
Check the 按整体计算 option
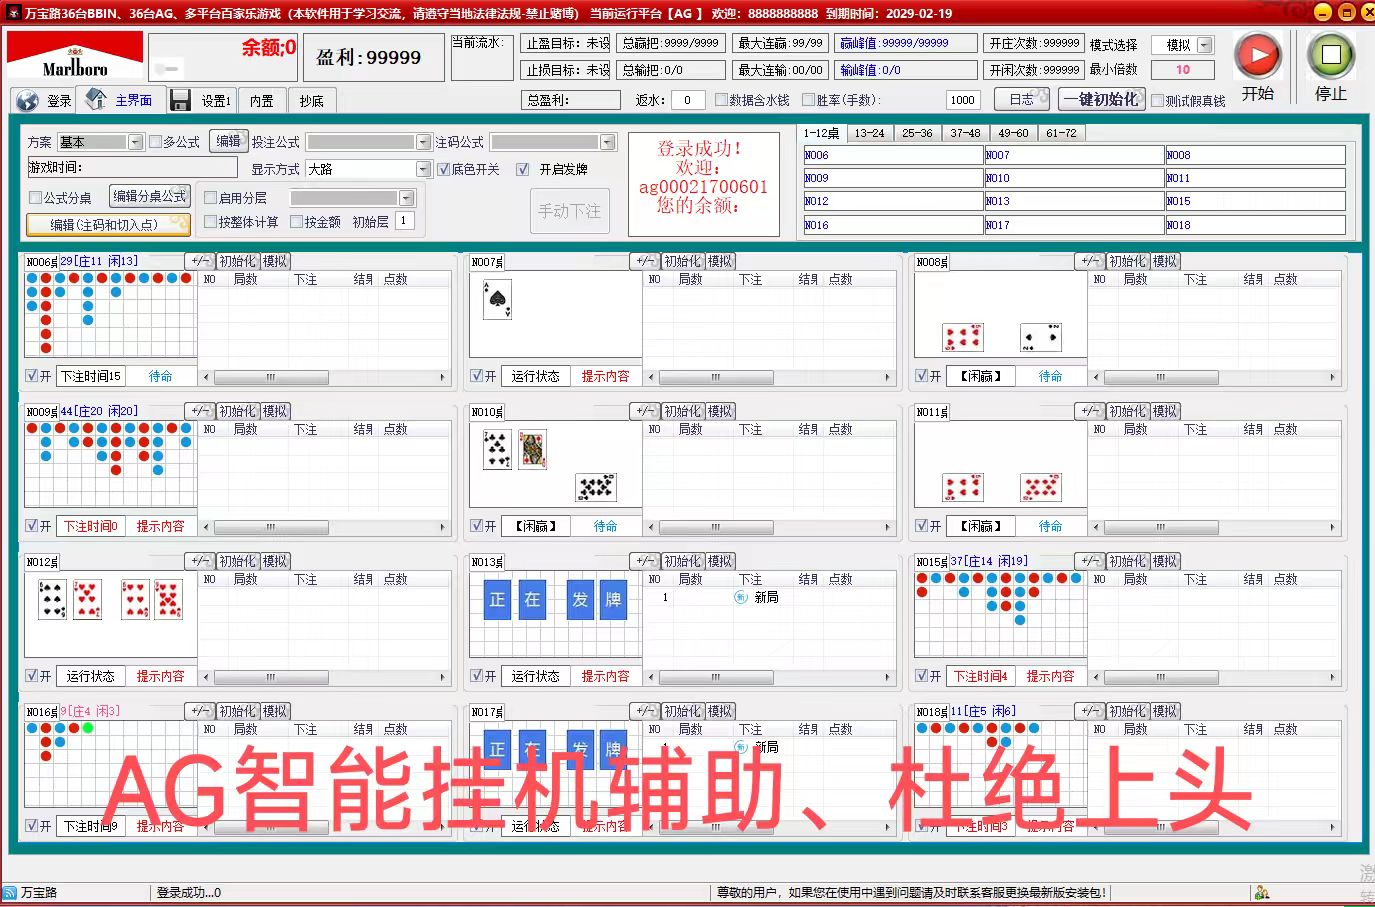pyautogui.click(x=210, y=221)
